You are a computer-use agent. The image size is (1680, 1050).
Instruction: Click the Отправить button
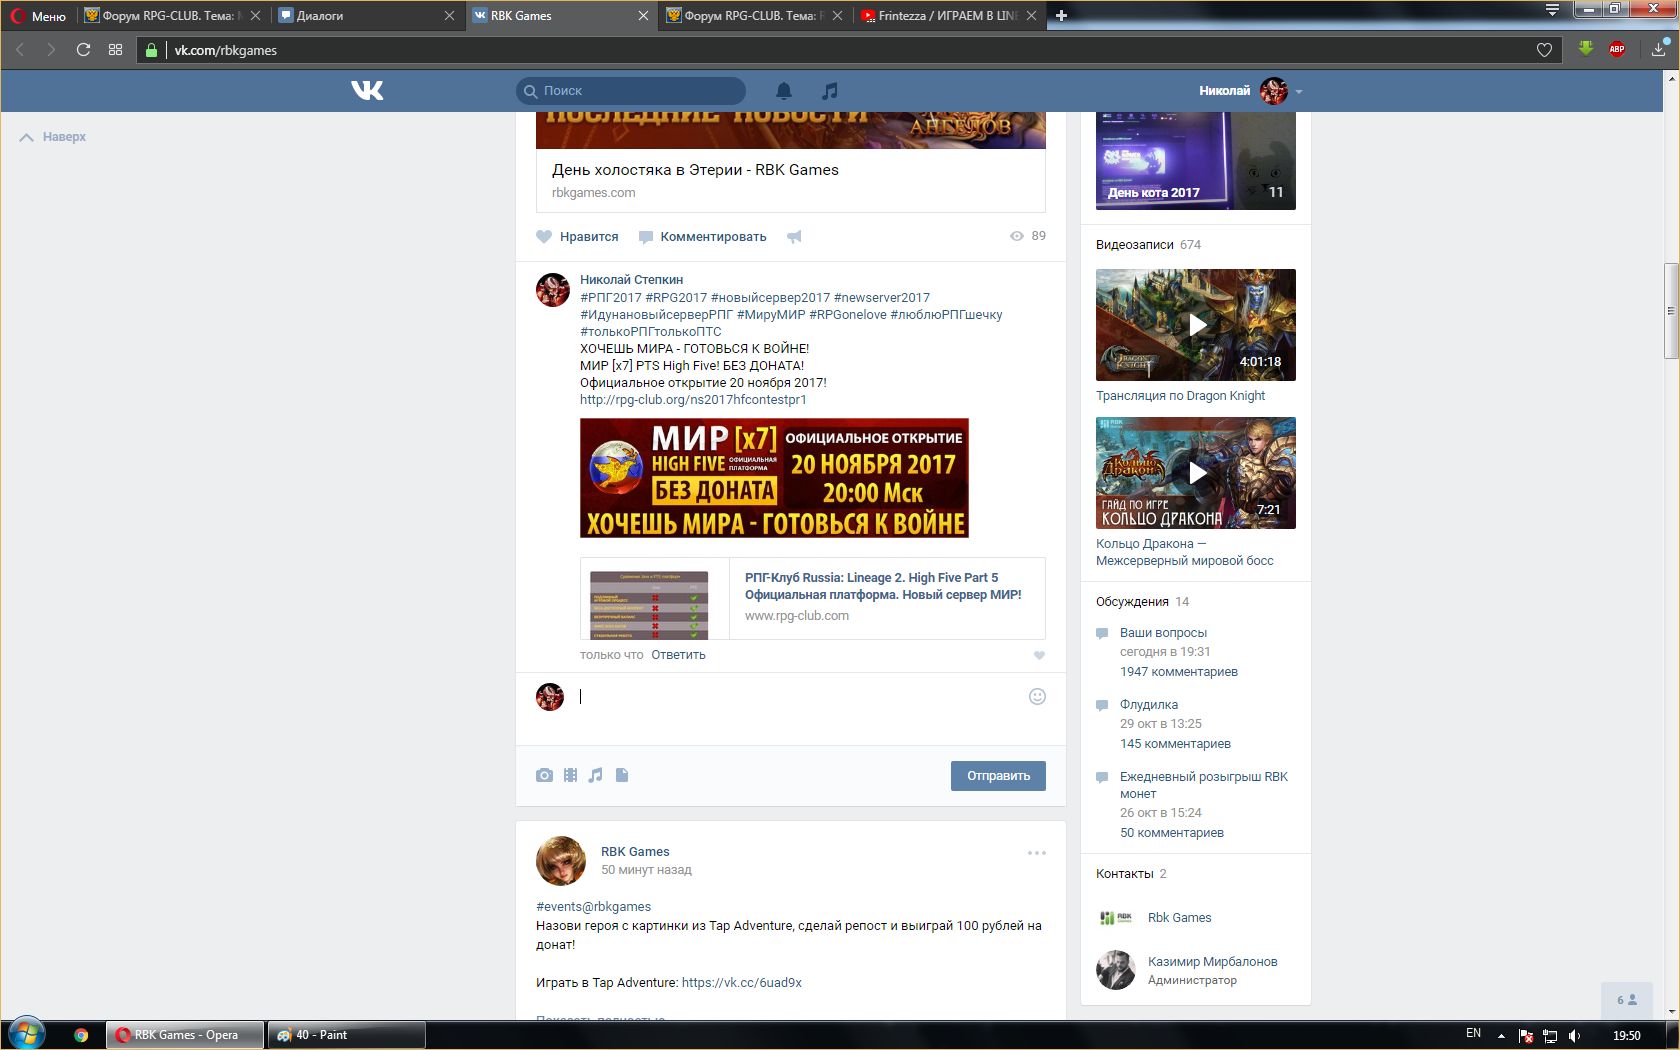(998, 776)
